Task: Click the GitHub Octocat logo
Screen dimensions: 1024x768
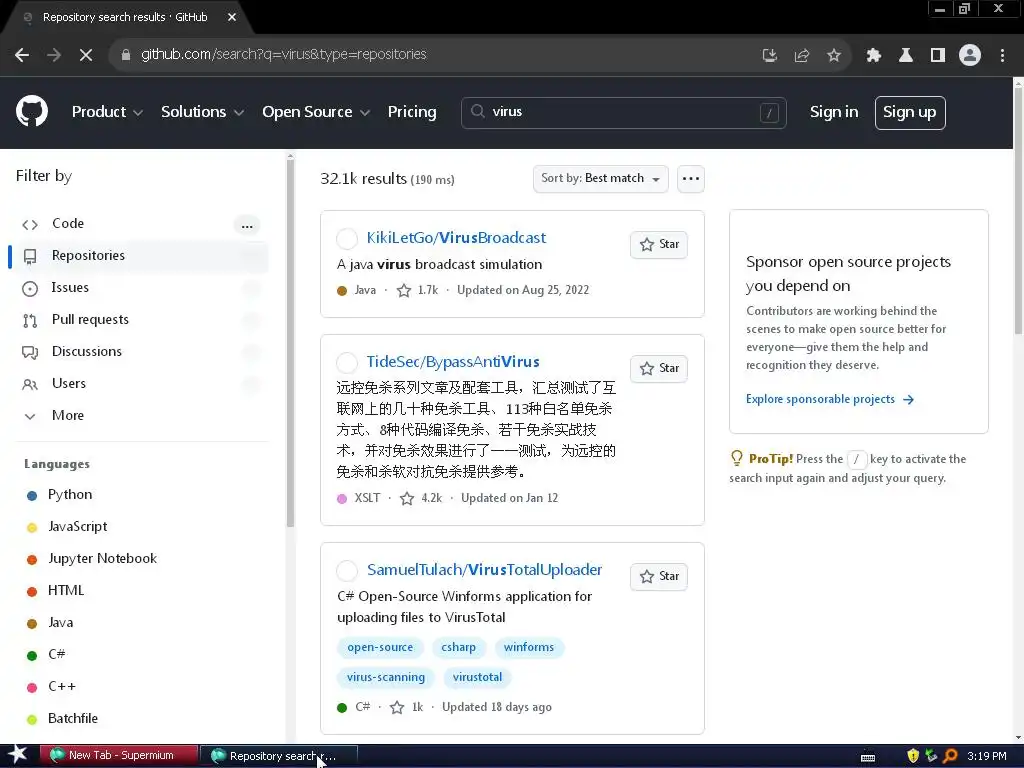Action: click(32, 111)
